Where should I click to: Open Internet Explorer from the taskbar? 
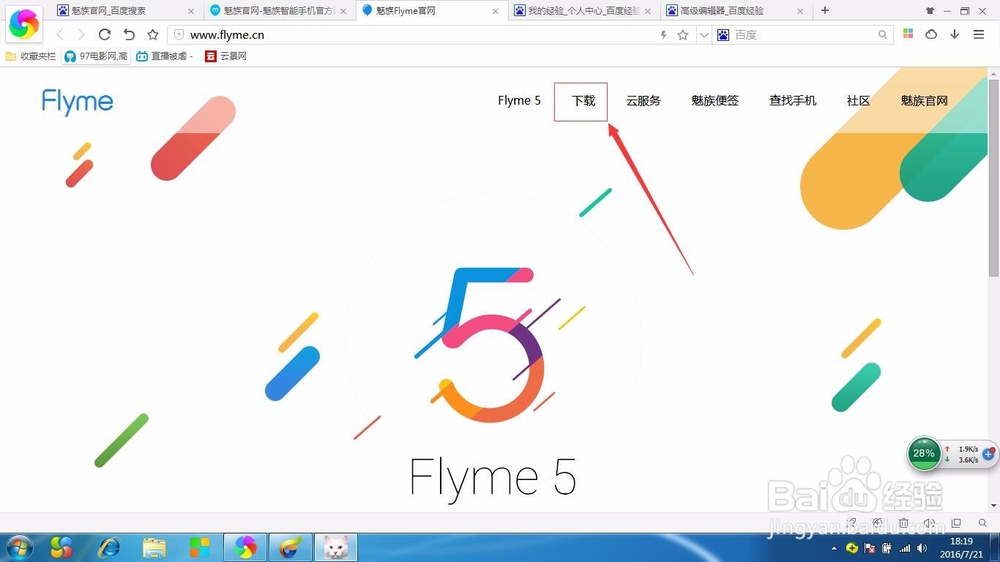click(x=108, y=547)
